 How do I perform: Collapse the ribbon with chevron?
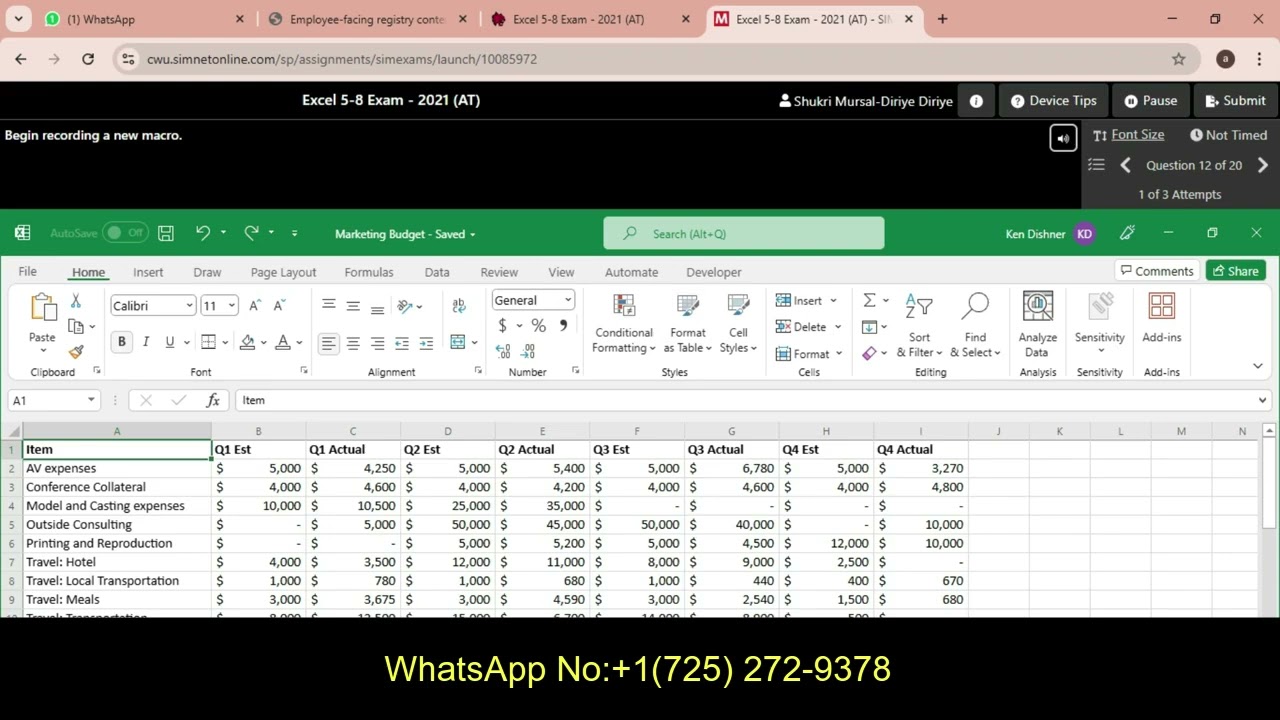[x=1258, y=366]
